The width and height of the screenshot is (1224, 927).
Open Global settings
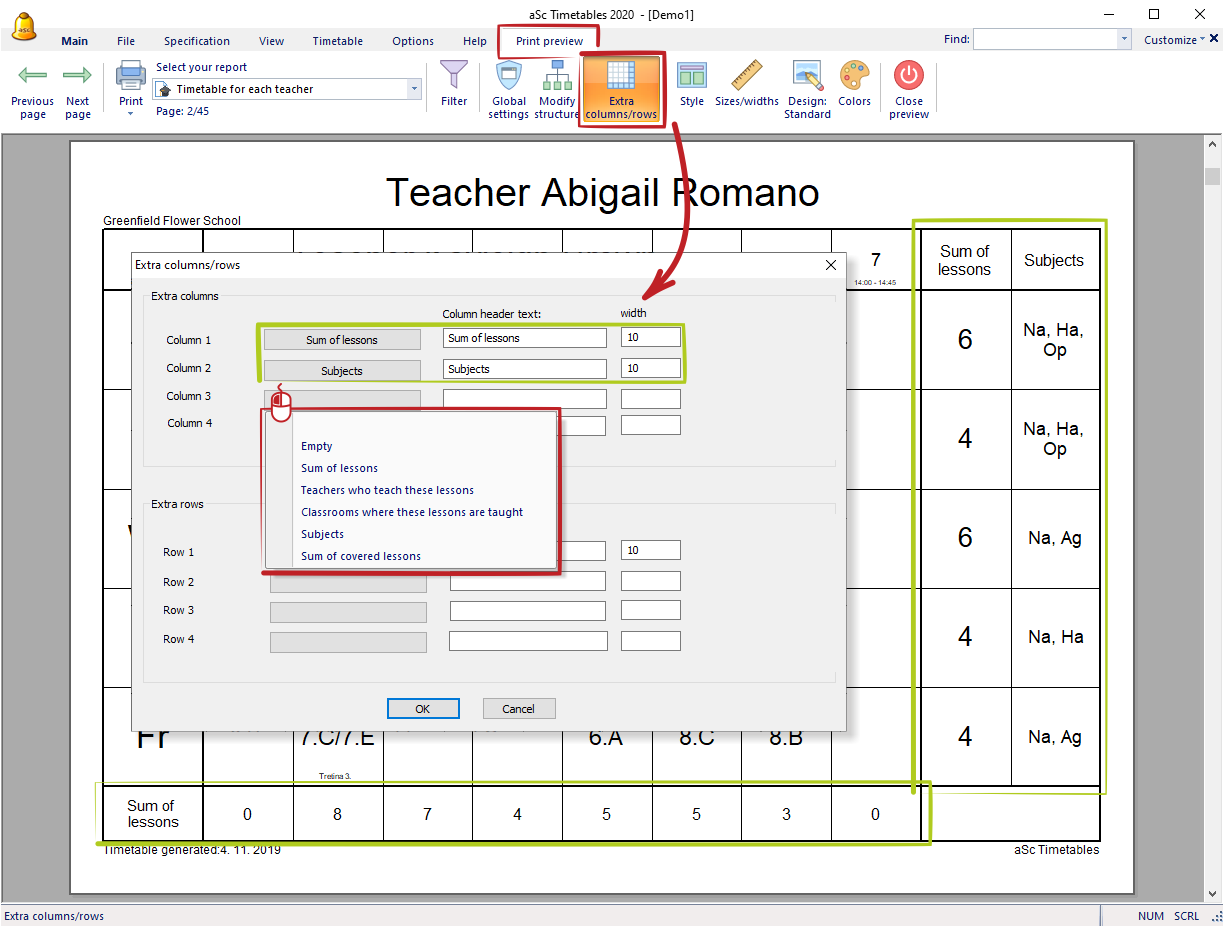[x=508, y=76]
